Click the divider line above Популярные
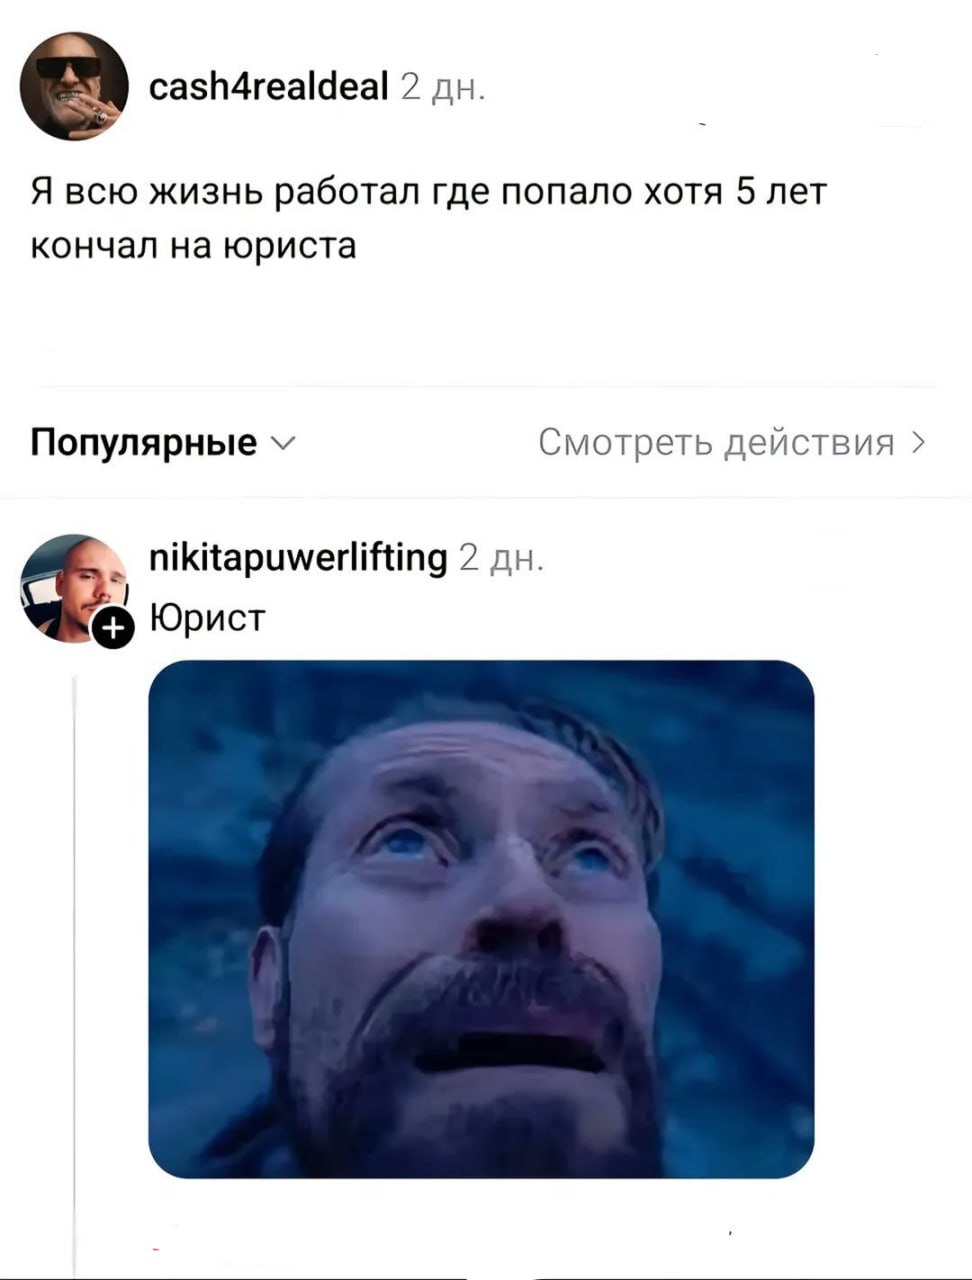This screenshot has width=972, height=1280. click(486, 386)
